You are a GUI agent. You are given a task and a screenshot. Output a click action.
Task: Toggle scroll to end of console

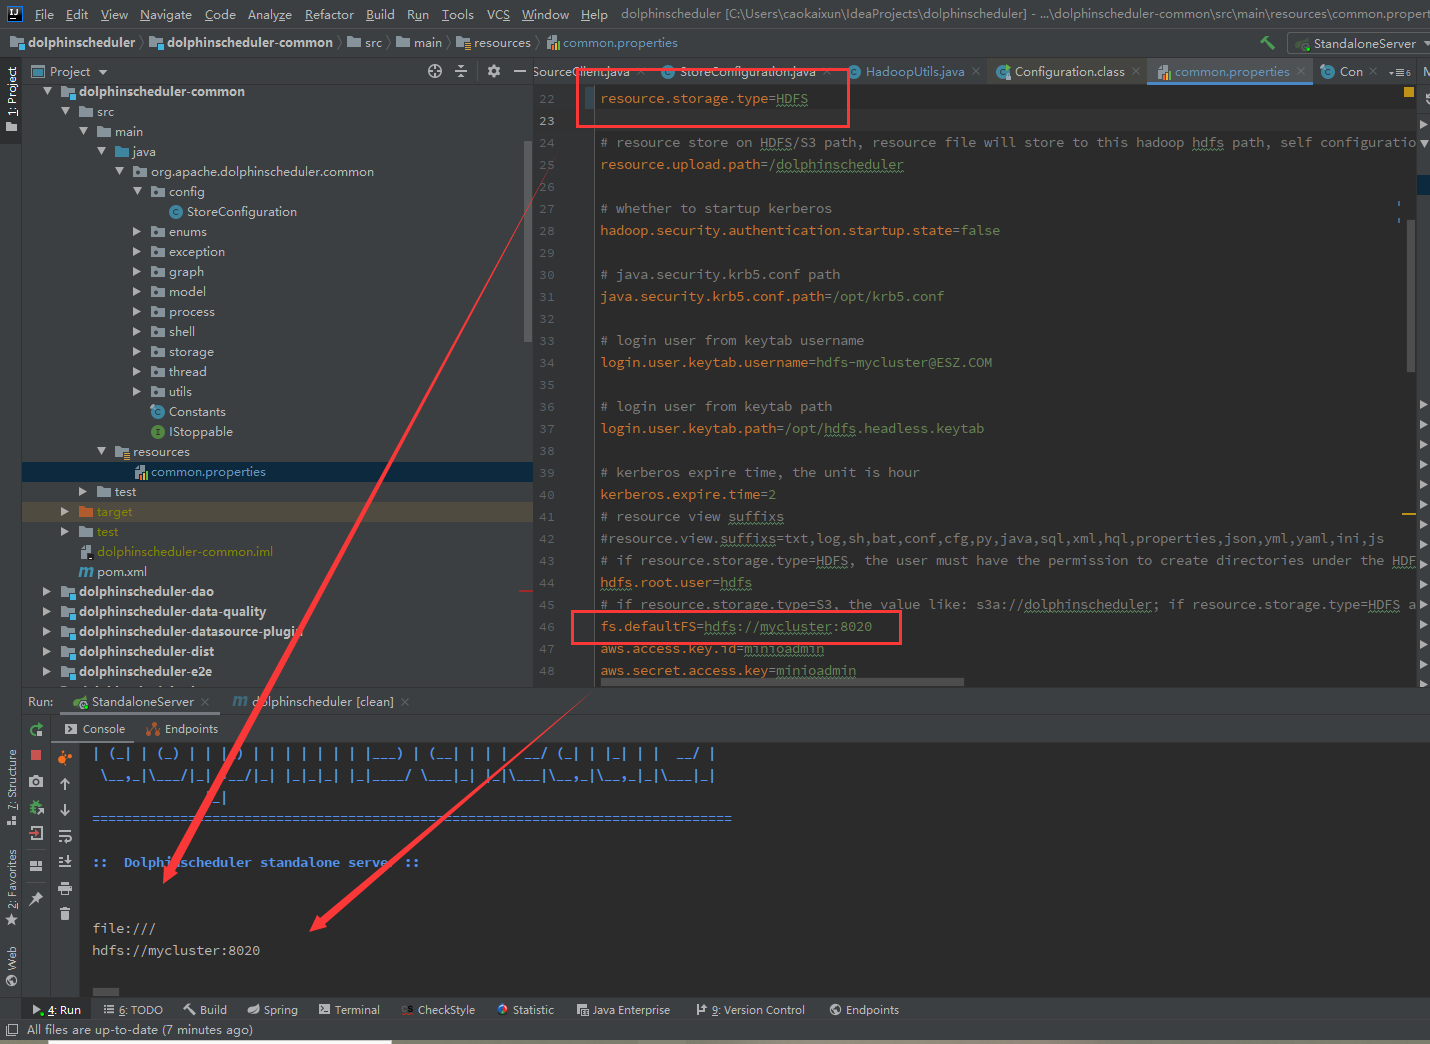(65, 862)
